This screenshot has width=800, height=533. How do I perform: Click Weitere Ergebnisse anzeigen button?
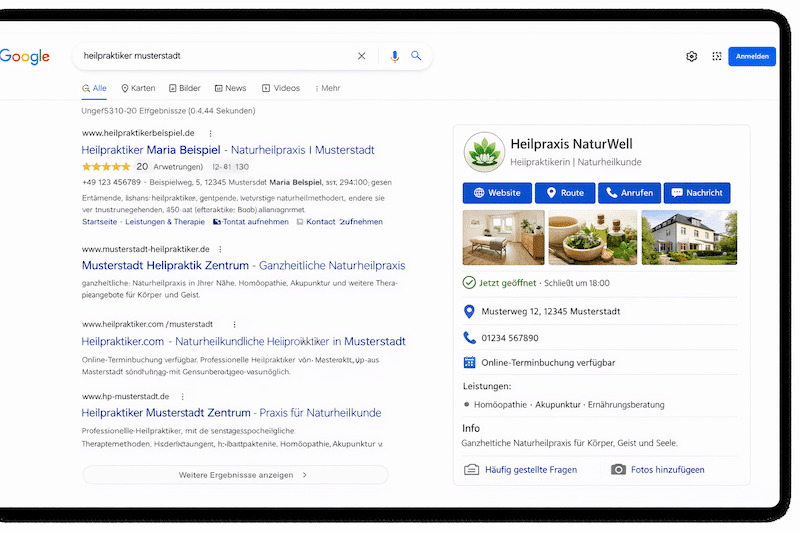(x=235, y=475)
